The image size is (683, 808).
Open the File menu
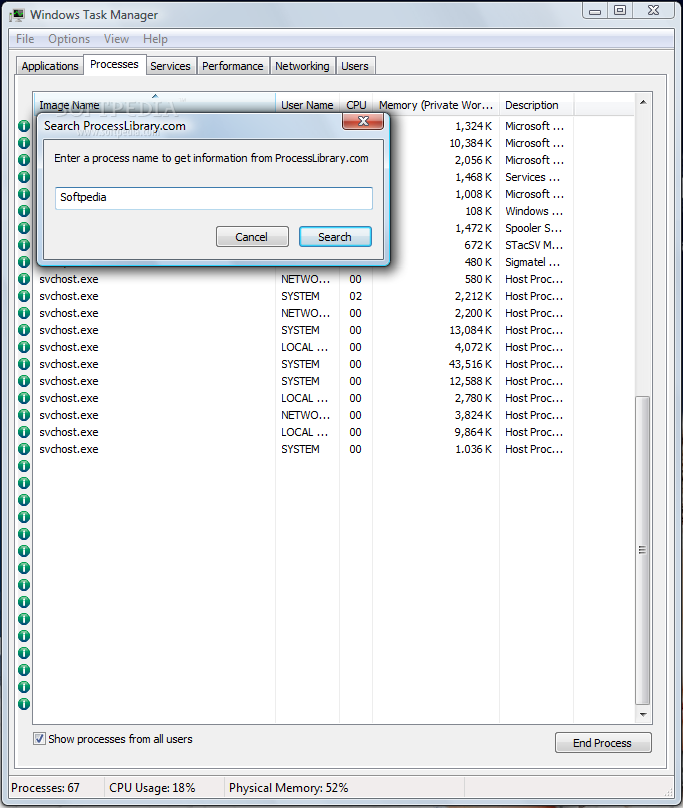tap(25, 39)
